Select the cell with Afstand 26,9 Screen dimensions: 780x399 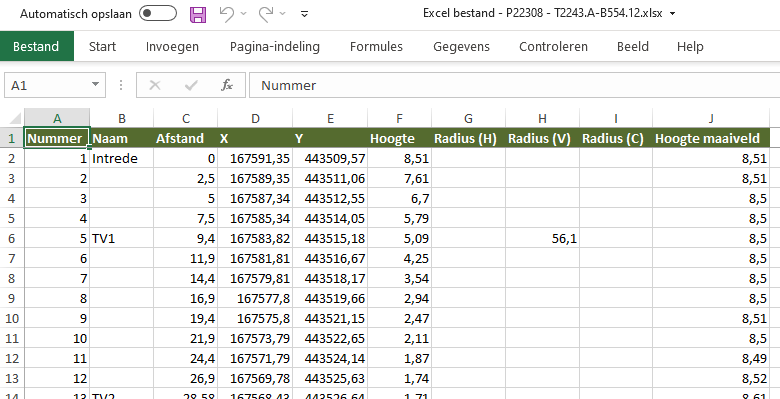click(x=186, y=378)
